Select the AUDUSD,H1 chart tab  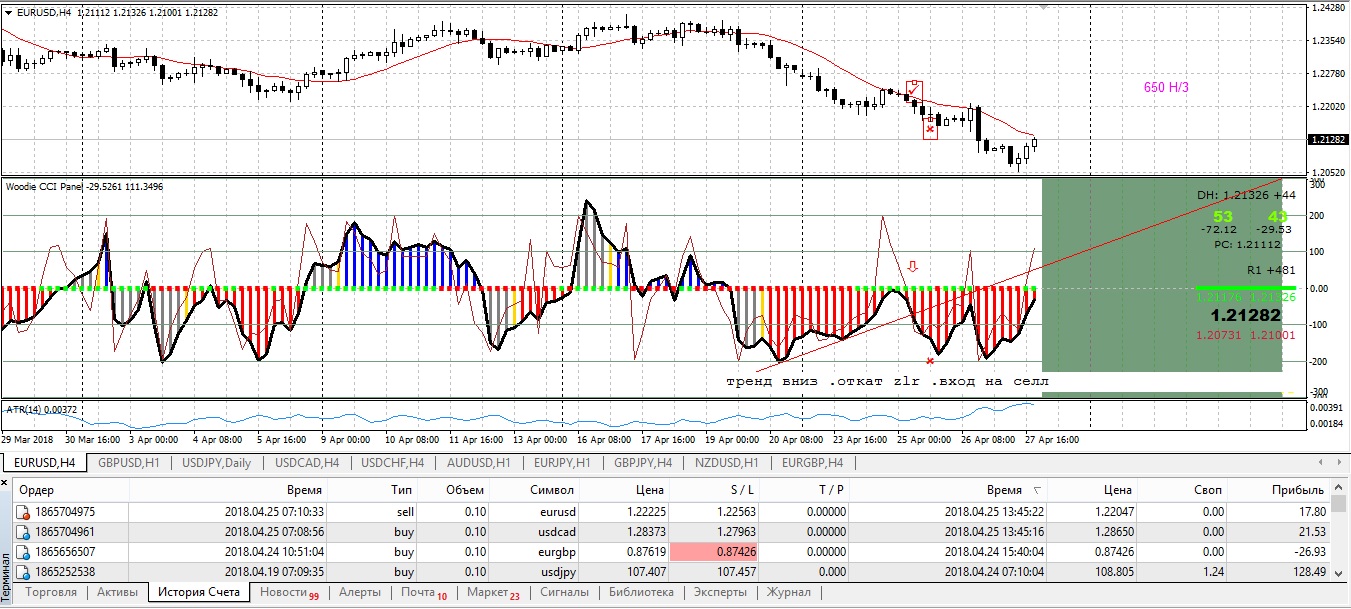click(479, 462)
